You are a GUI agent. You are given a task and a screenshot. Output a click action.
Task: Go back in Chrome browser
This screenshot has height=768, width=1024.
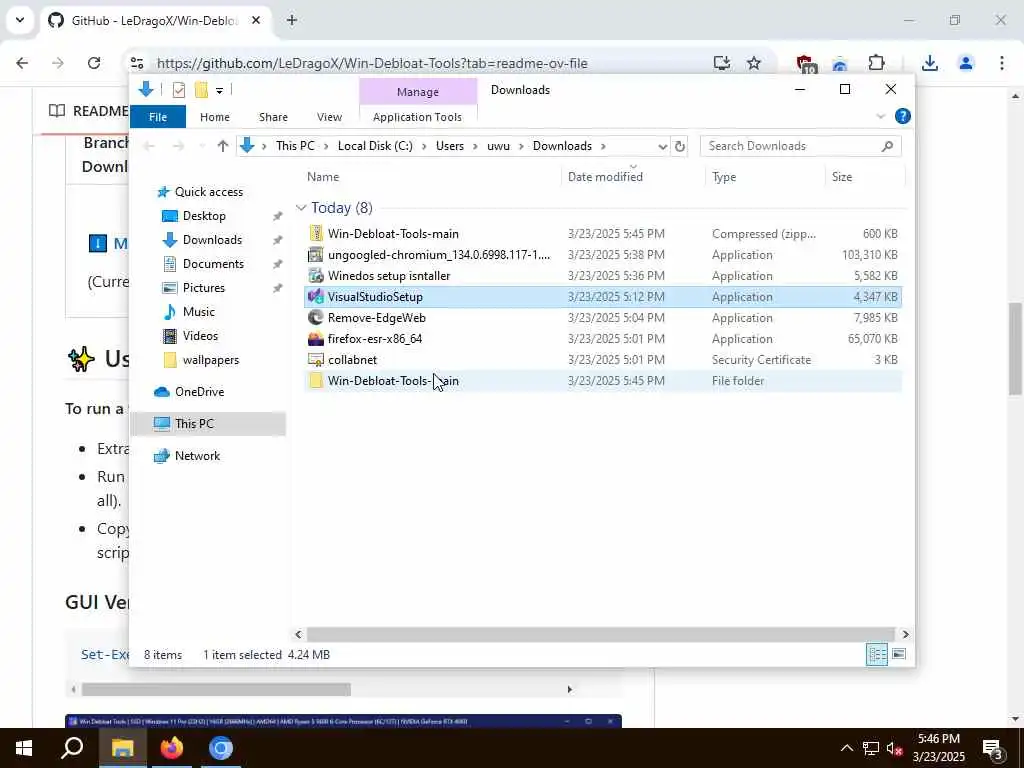click(x=22, y=63)
